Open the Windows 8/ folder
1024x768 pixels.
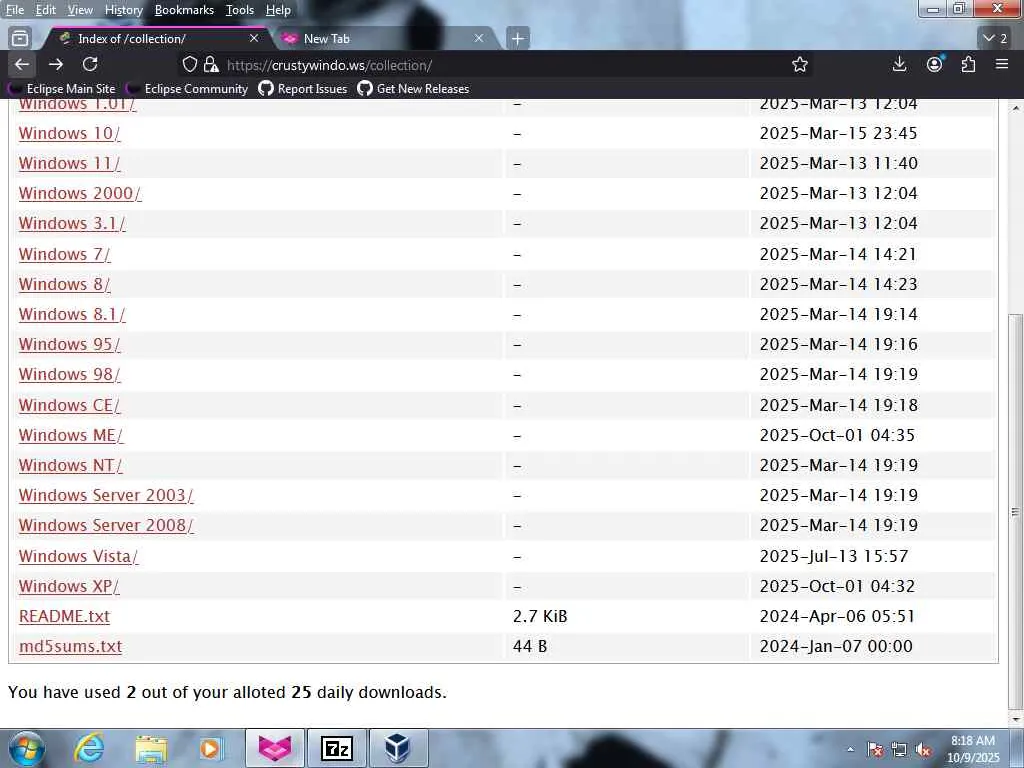[x=65, y=284]
